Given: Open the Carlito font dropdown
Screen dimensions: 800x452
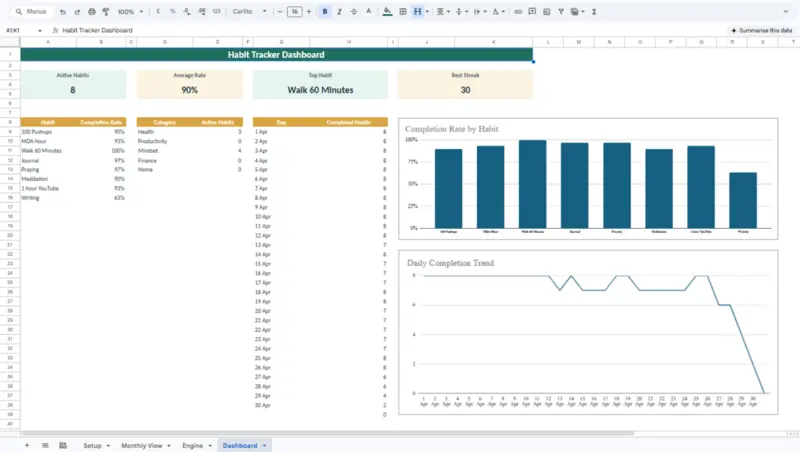Looking at the screenshot, I should point(249,12).
